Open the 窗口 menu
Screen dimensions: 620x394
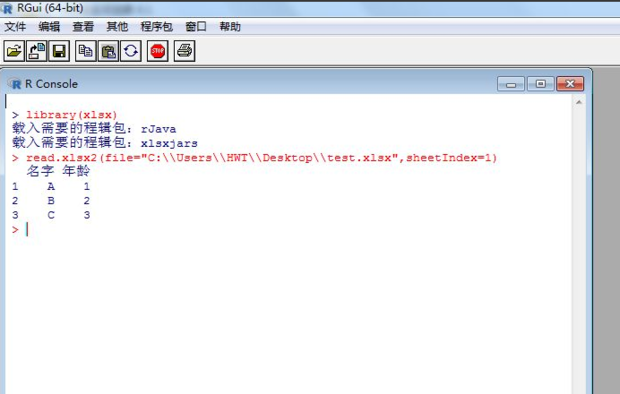click(x=196, y=27)
